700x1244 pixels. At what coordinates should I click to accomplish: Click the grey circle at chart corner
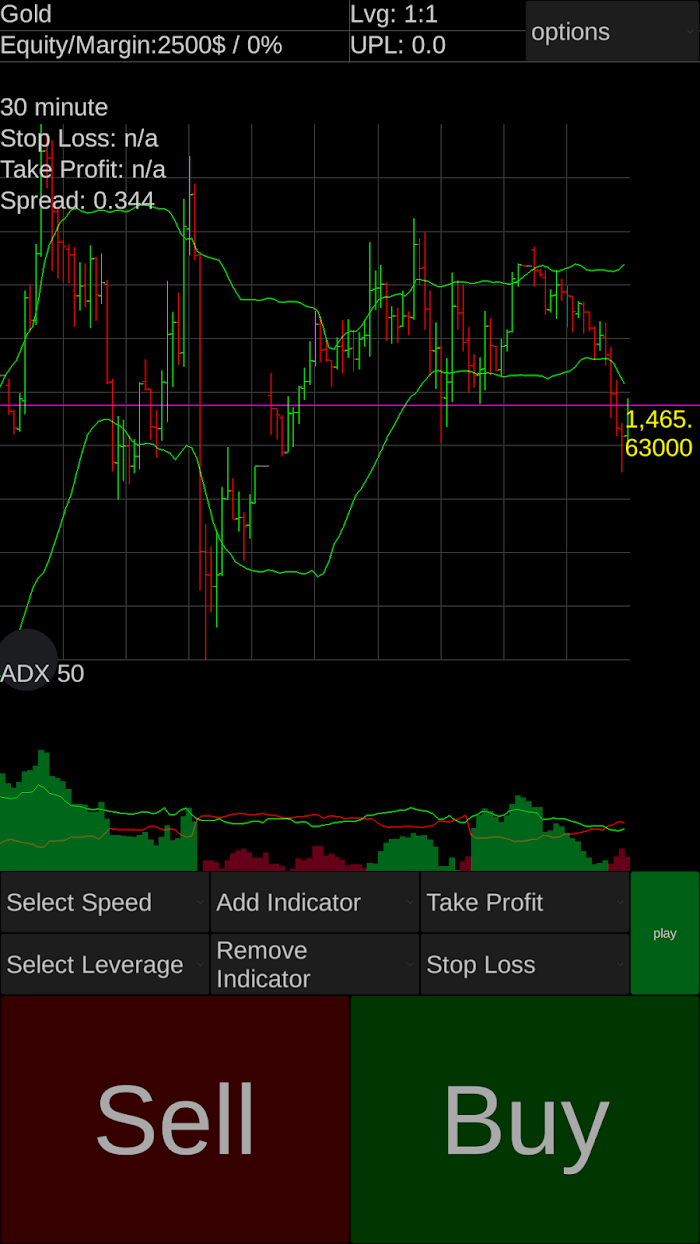click(x=27, y=659)
